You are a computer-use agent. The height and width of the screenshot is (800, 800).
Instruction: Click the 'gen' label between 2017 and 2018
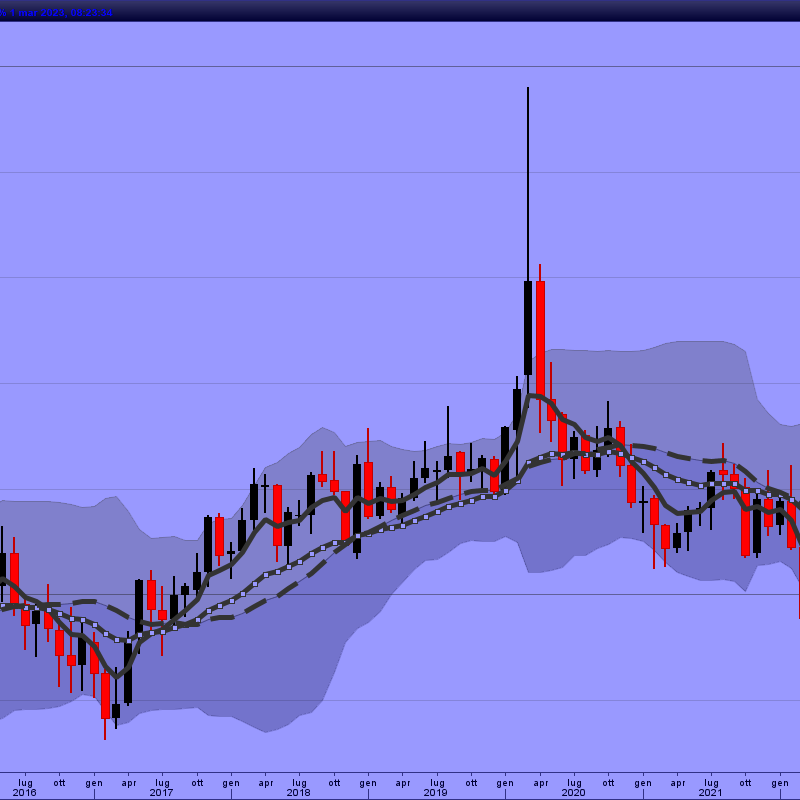[x=231, y=782]
